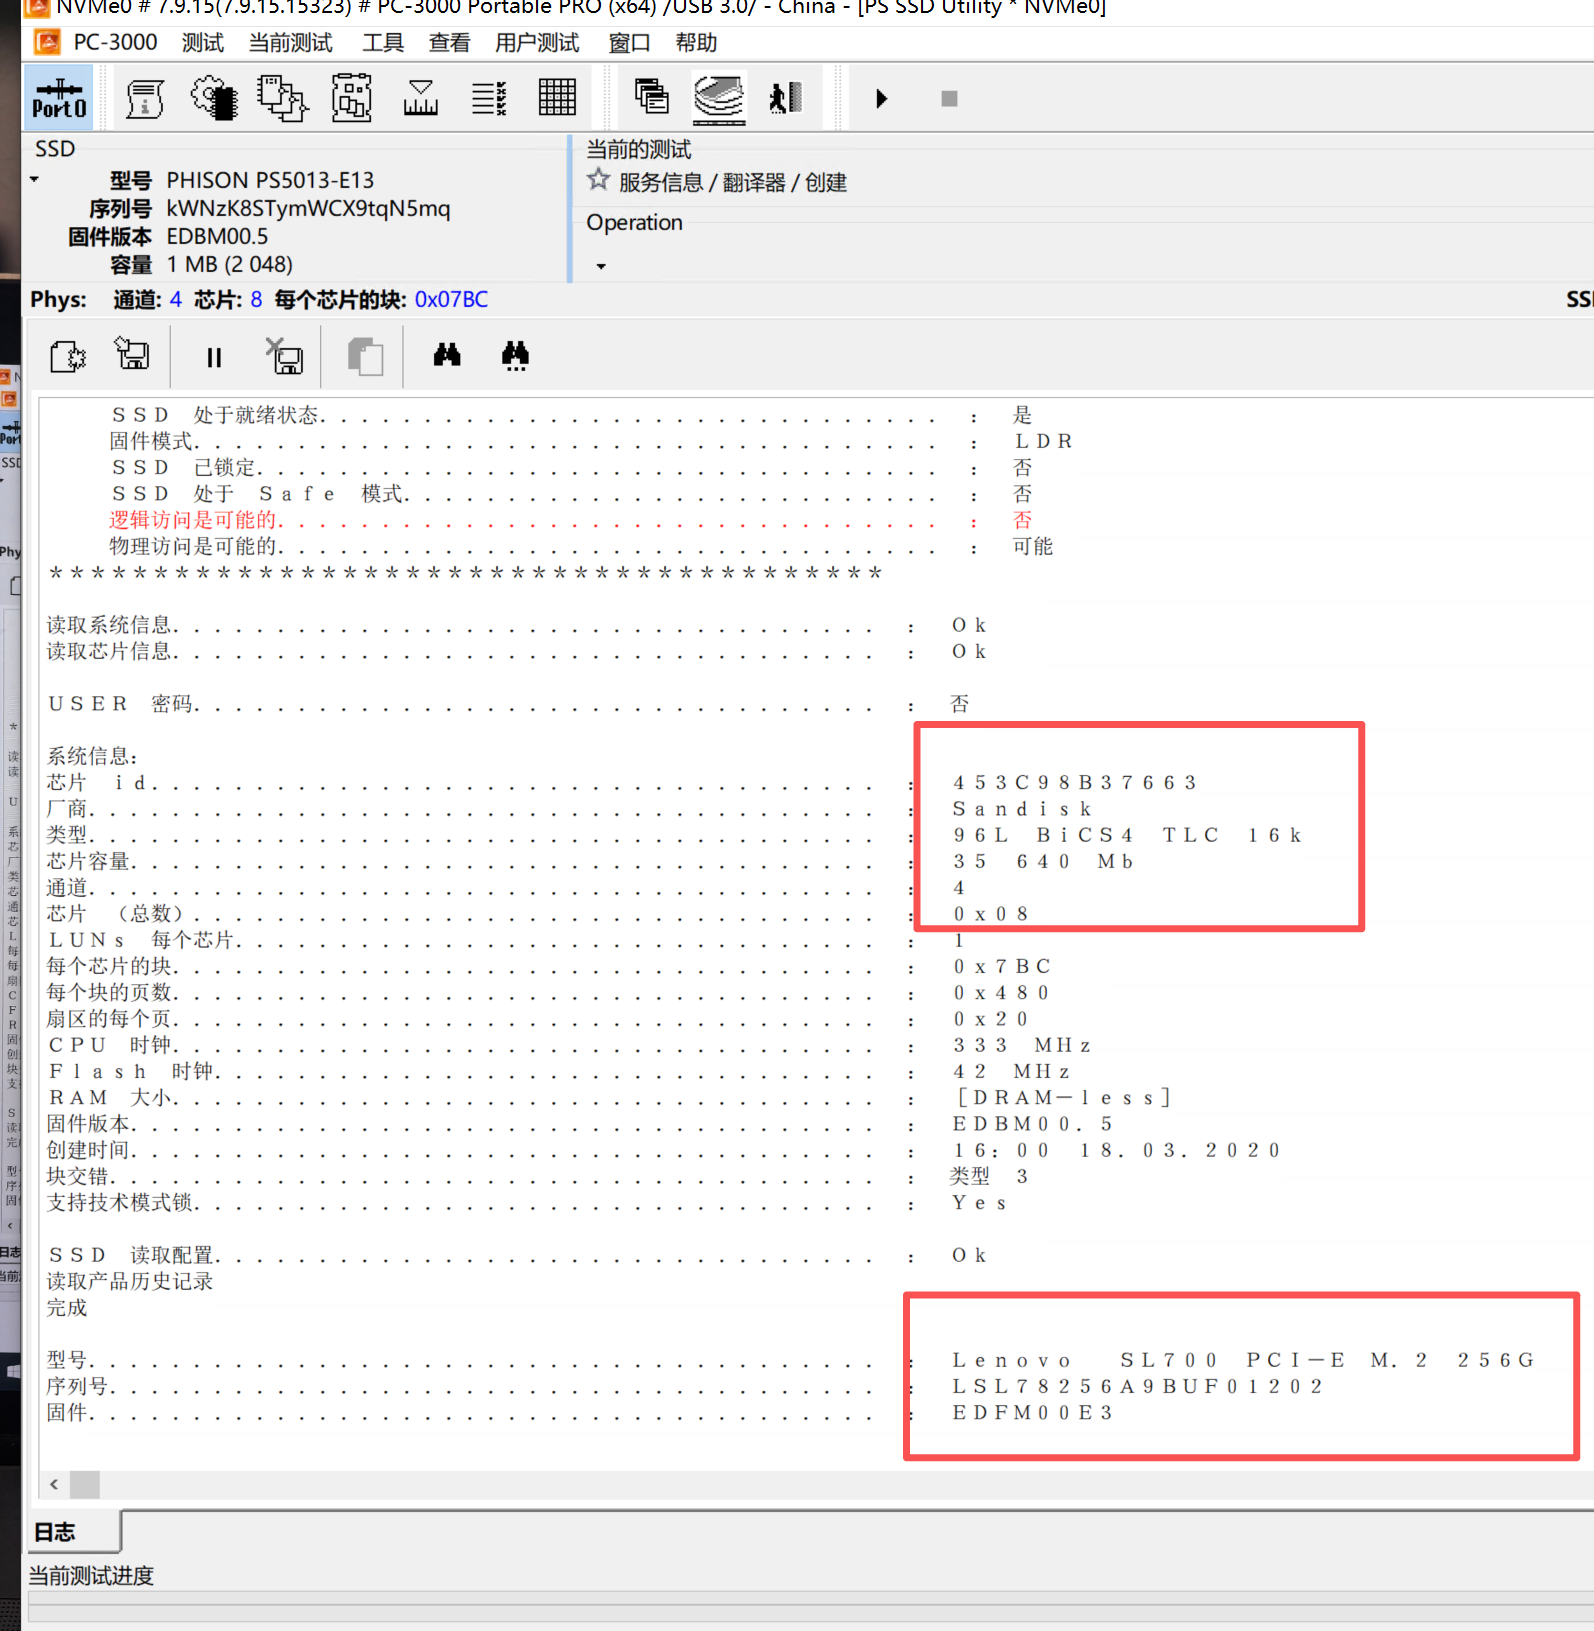
Task: Click the cascaded windows toolbar icon
Action: (652, 97)
